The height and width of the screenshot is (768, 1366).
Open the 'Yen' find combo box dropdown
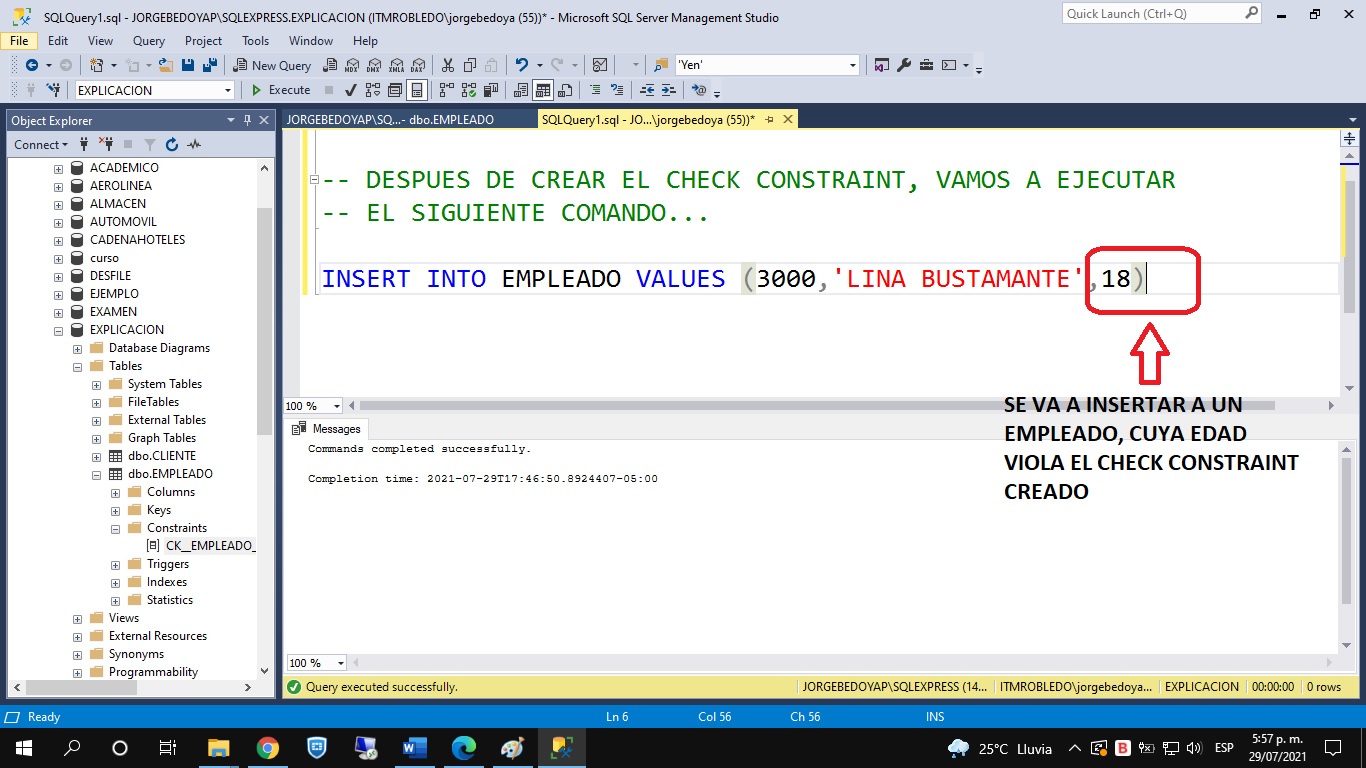(x=853, y=65)
